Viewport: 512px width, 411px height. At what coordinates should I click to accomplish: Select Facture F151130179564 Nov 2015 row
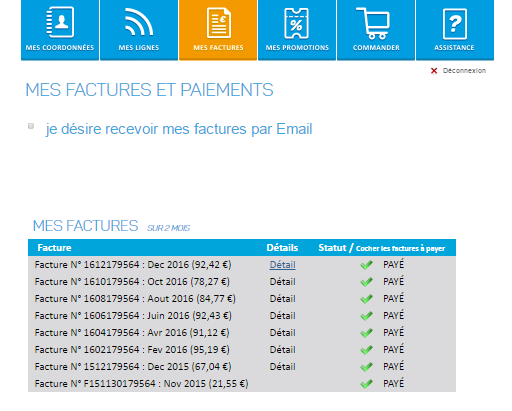[242, 384]
